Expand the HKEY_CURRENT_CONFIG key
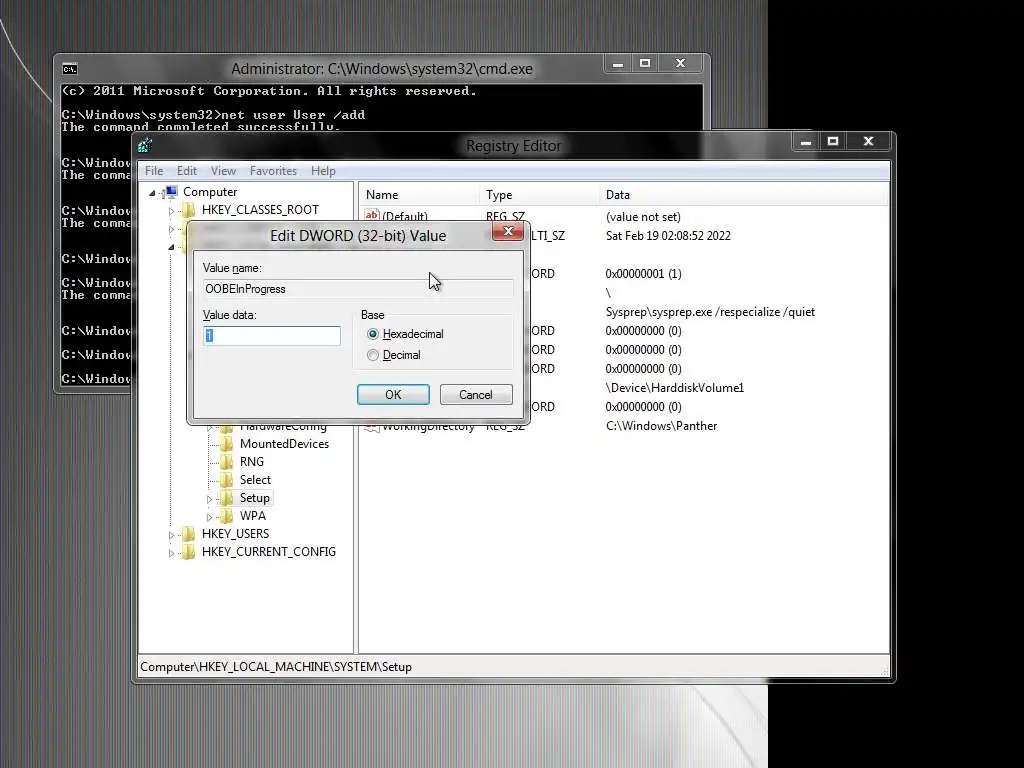The width and height of the screenshot is (1024, 768). click(171, 553)
